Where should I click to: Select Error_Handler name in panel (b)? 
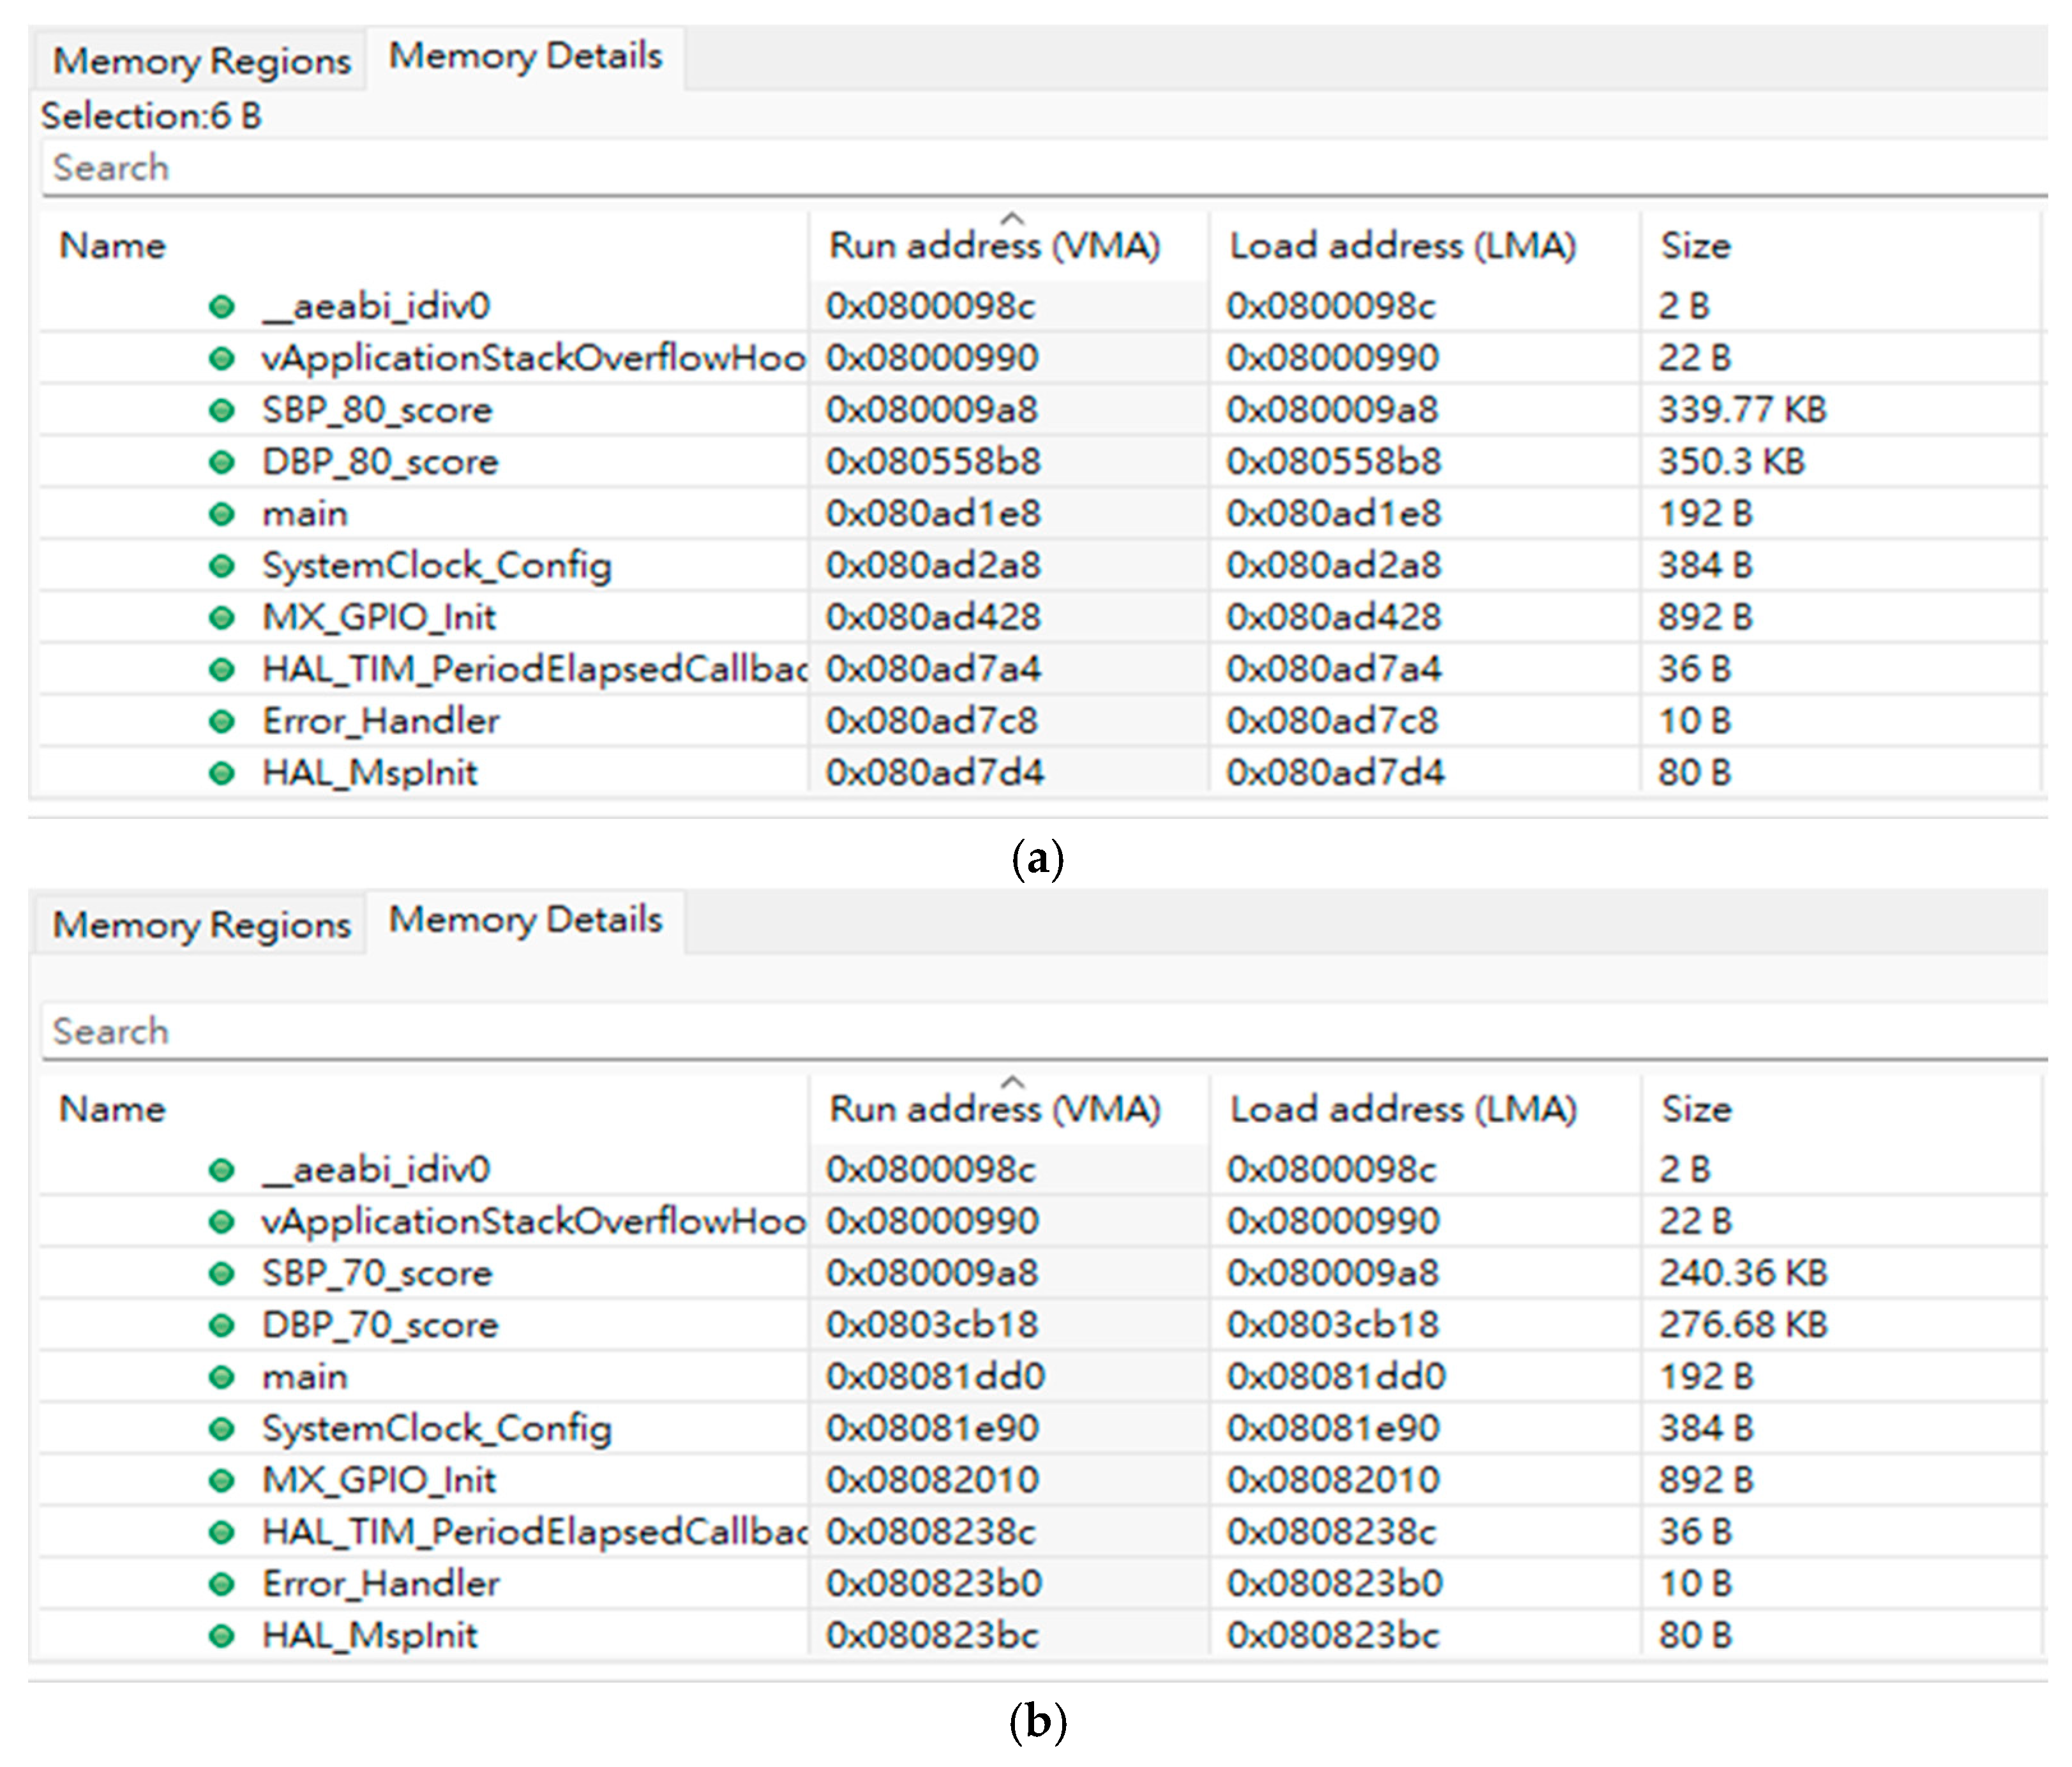pos(381,1584)
